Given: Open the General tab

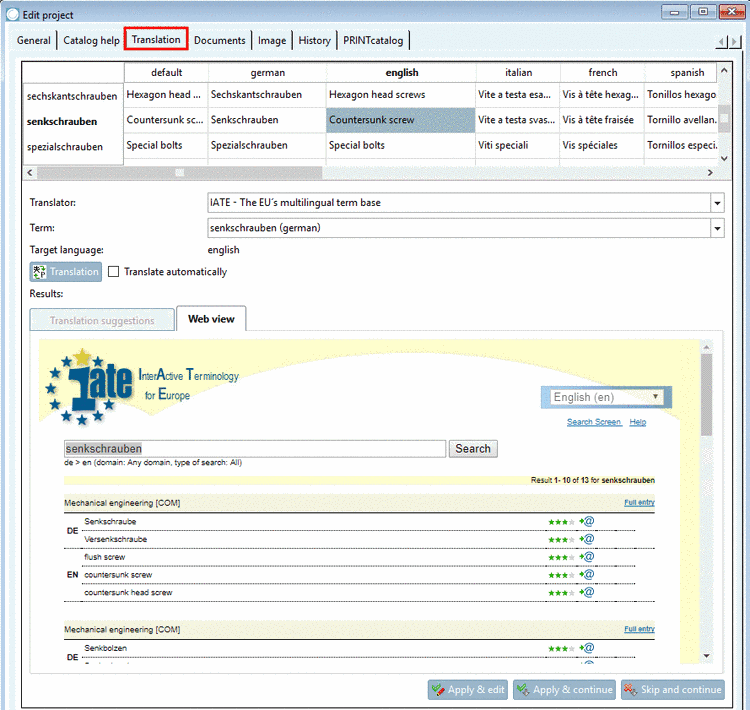Looking at the screenshot, I should 33,41.
